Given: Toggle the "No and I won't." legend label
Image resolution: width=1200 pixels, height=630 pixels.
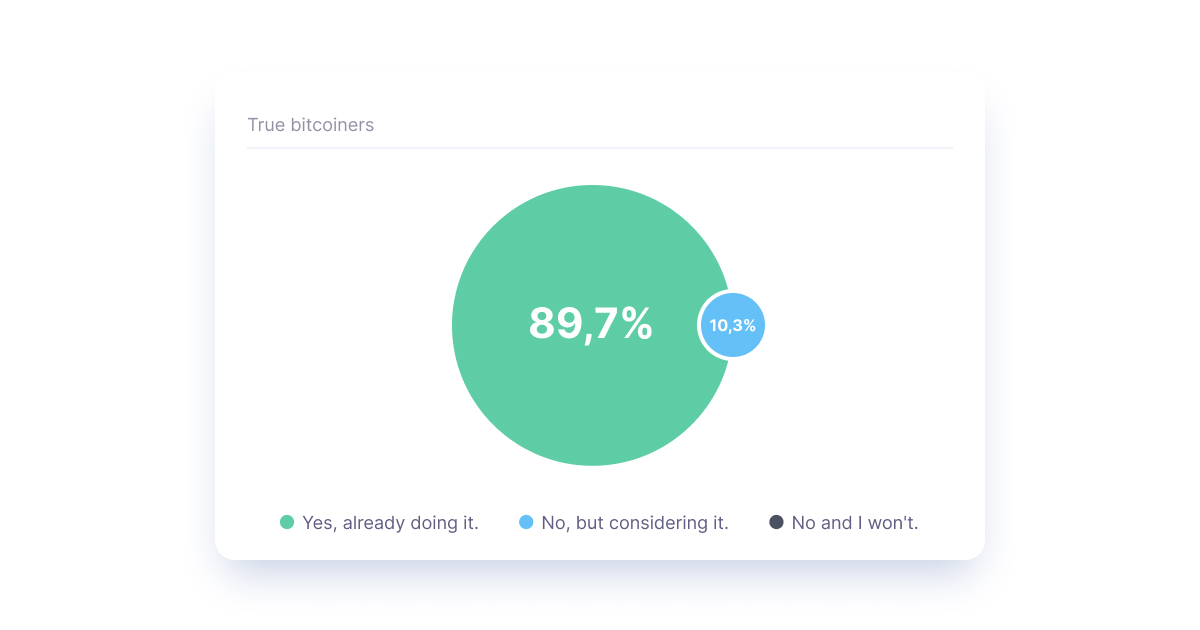Looking at the screenshot, I should click(854, 522).
